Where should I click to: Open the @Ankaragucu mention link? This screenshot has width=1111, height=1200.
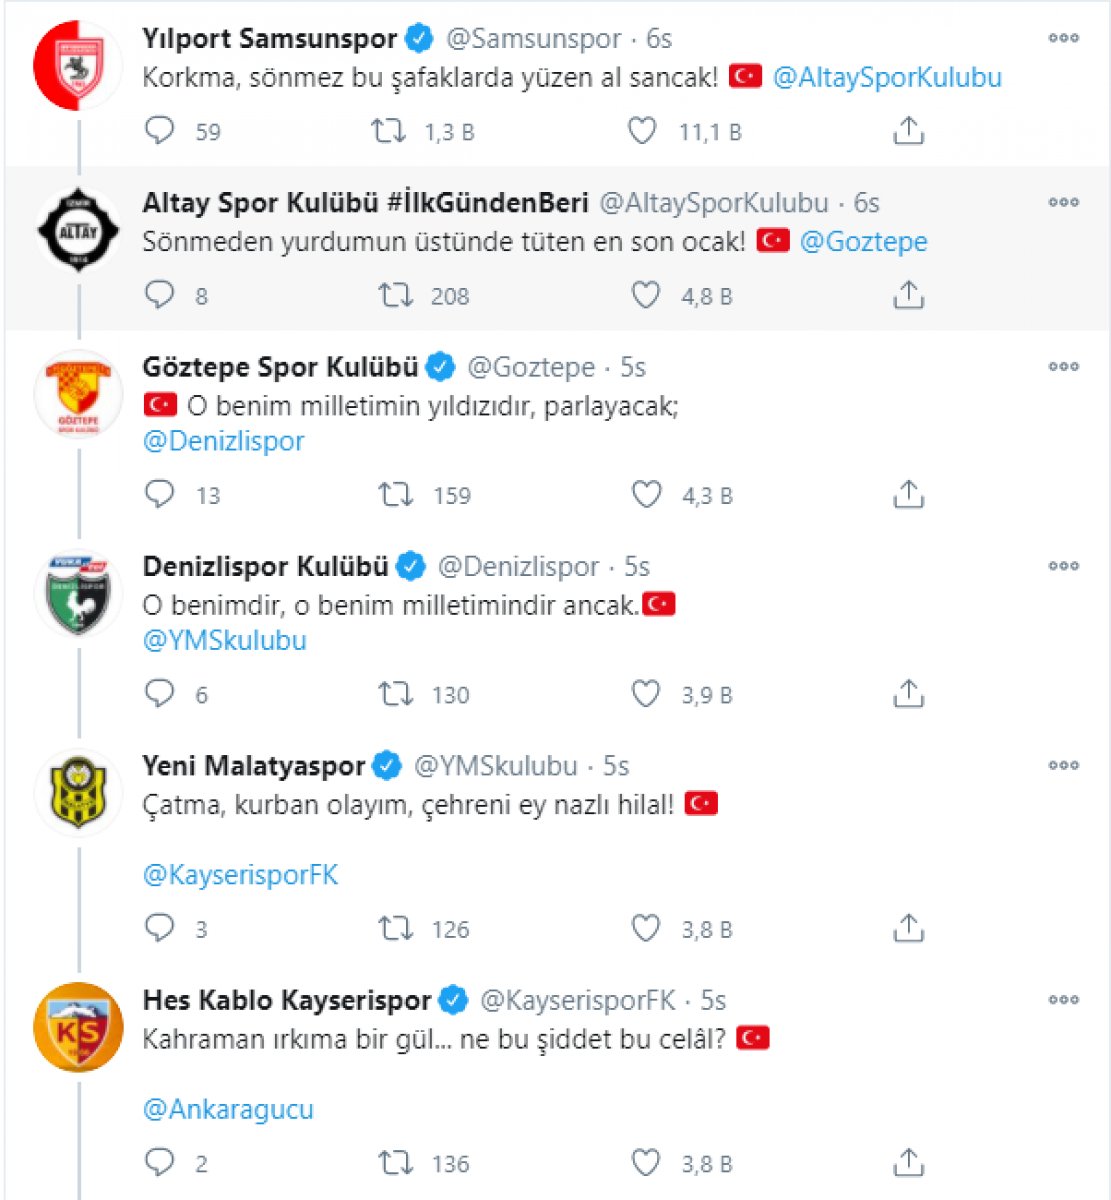(228, 1109)
